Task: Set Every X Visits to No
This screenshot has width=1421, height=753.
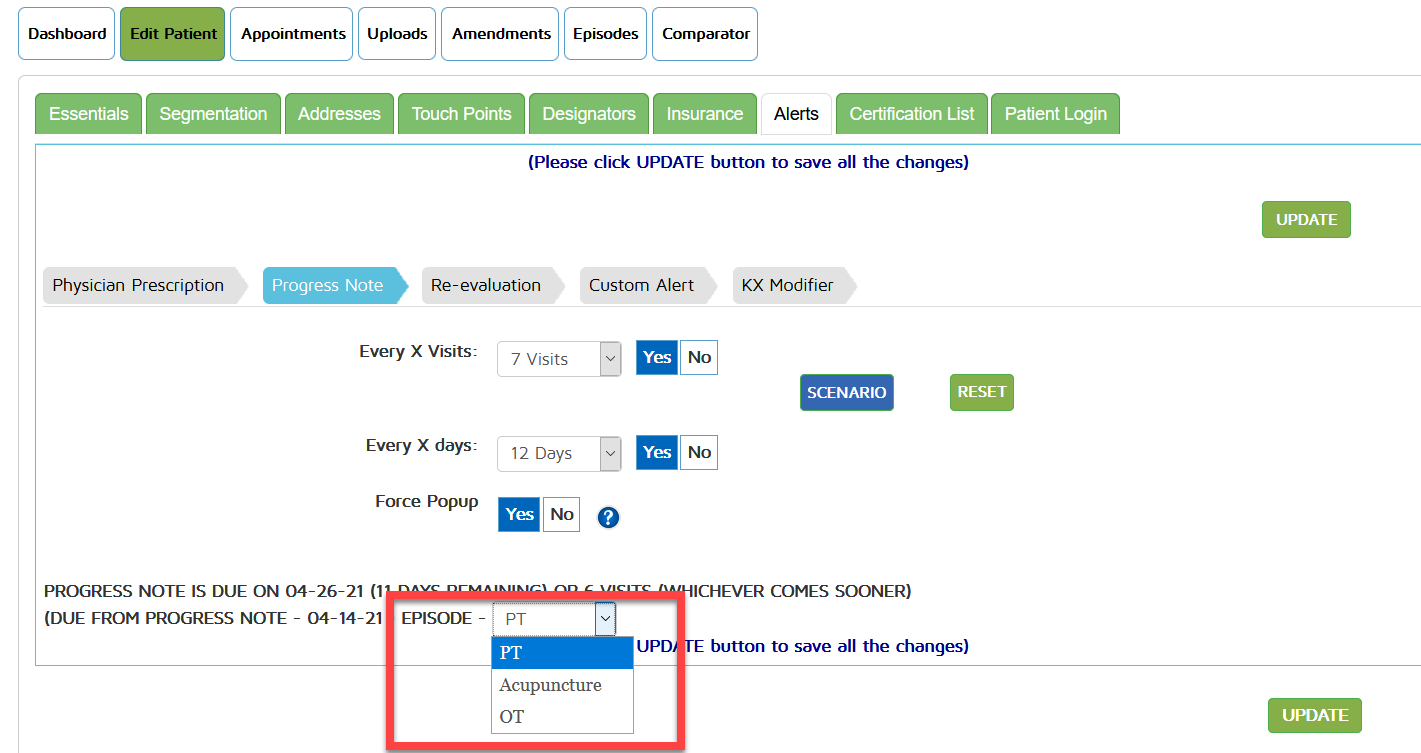Action: (699, 358)
